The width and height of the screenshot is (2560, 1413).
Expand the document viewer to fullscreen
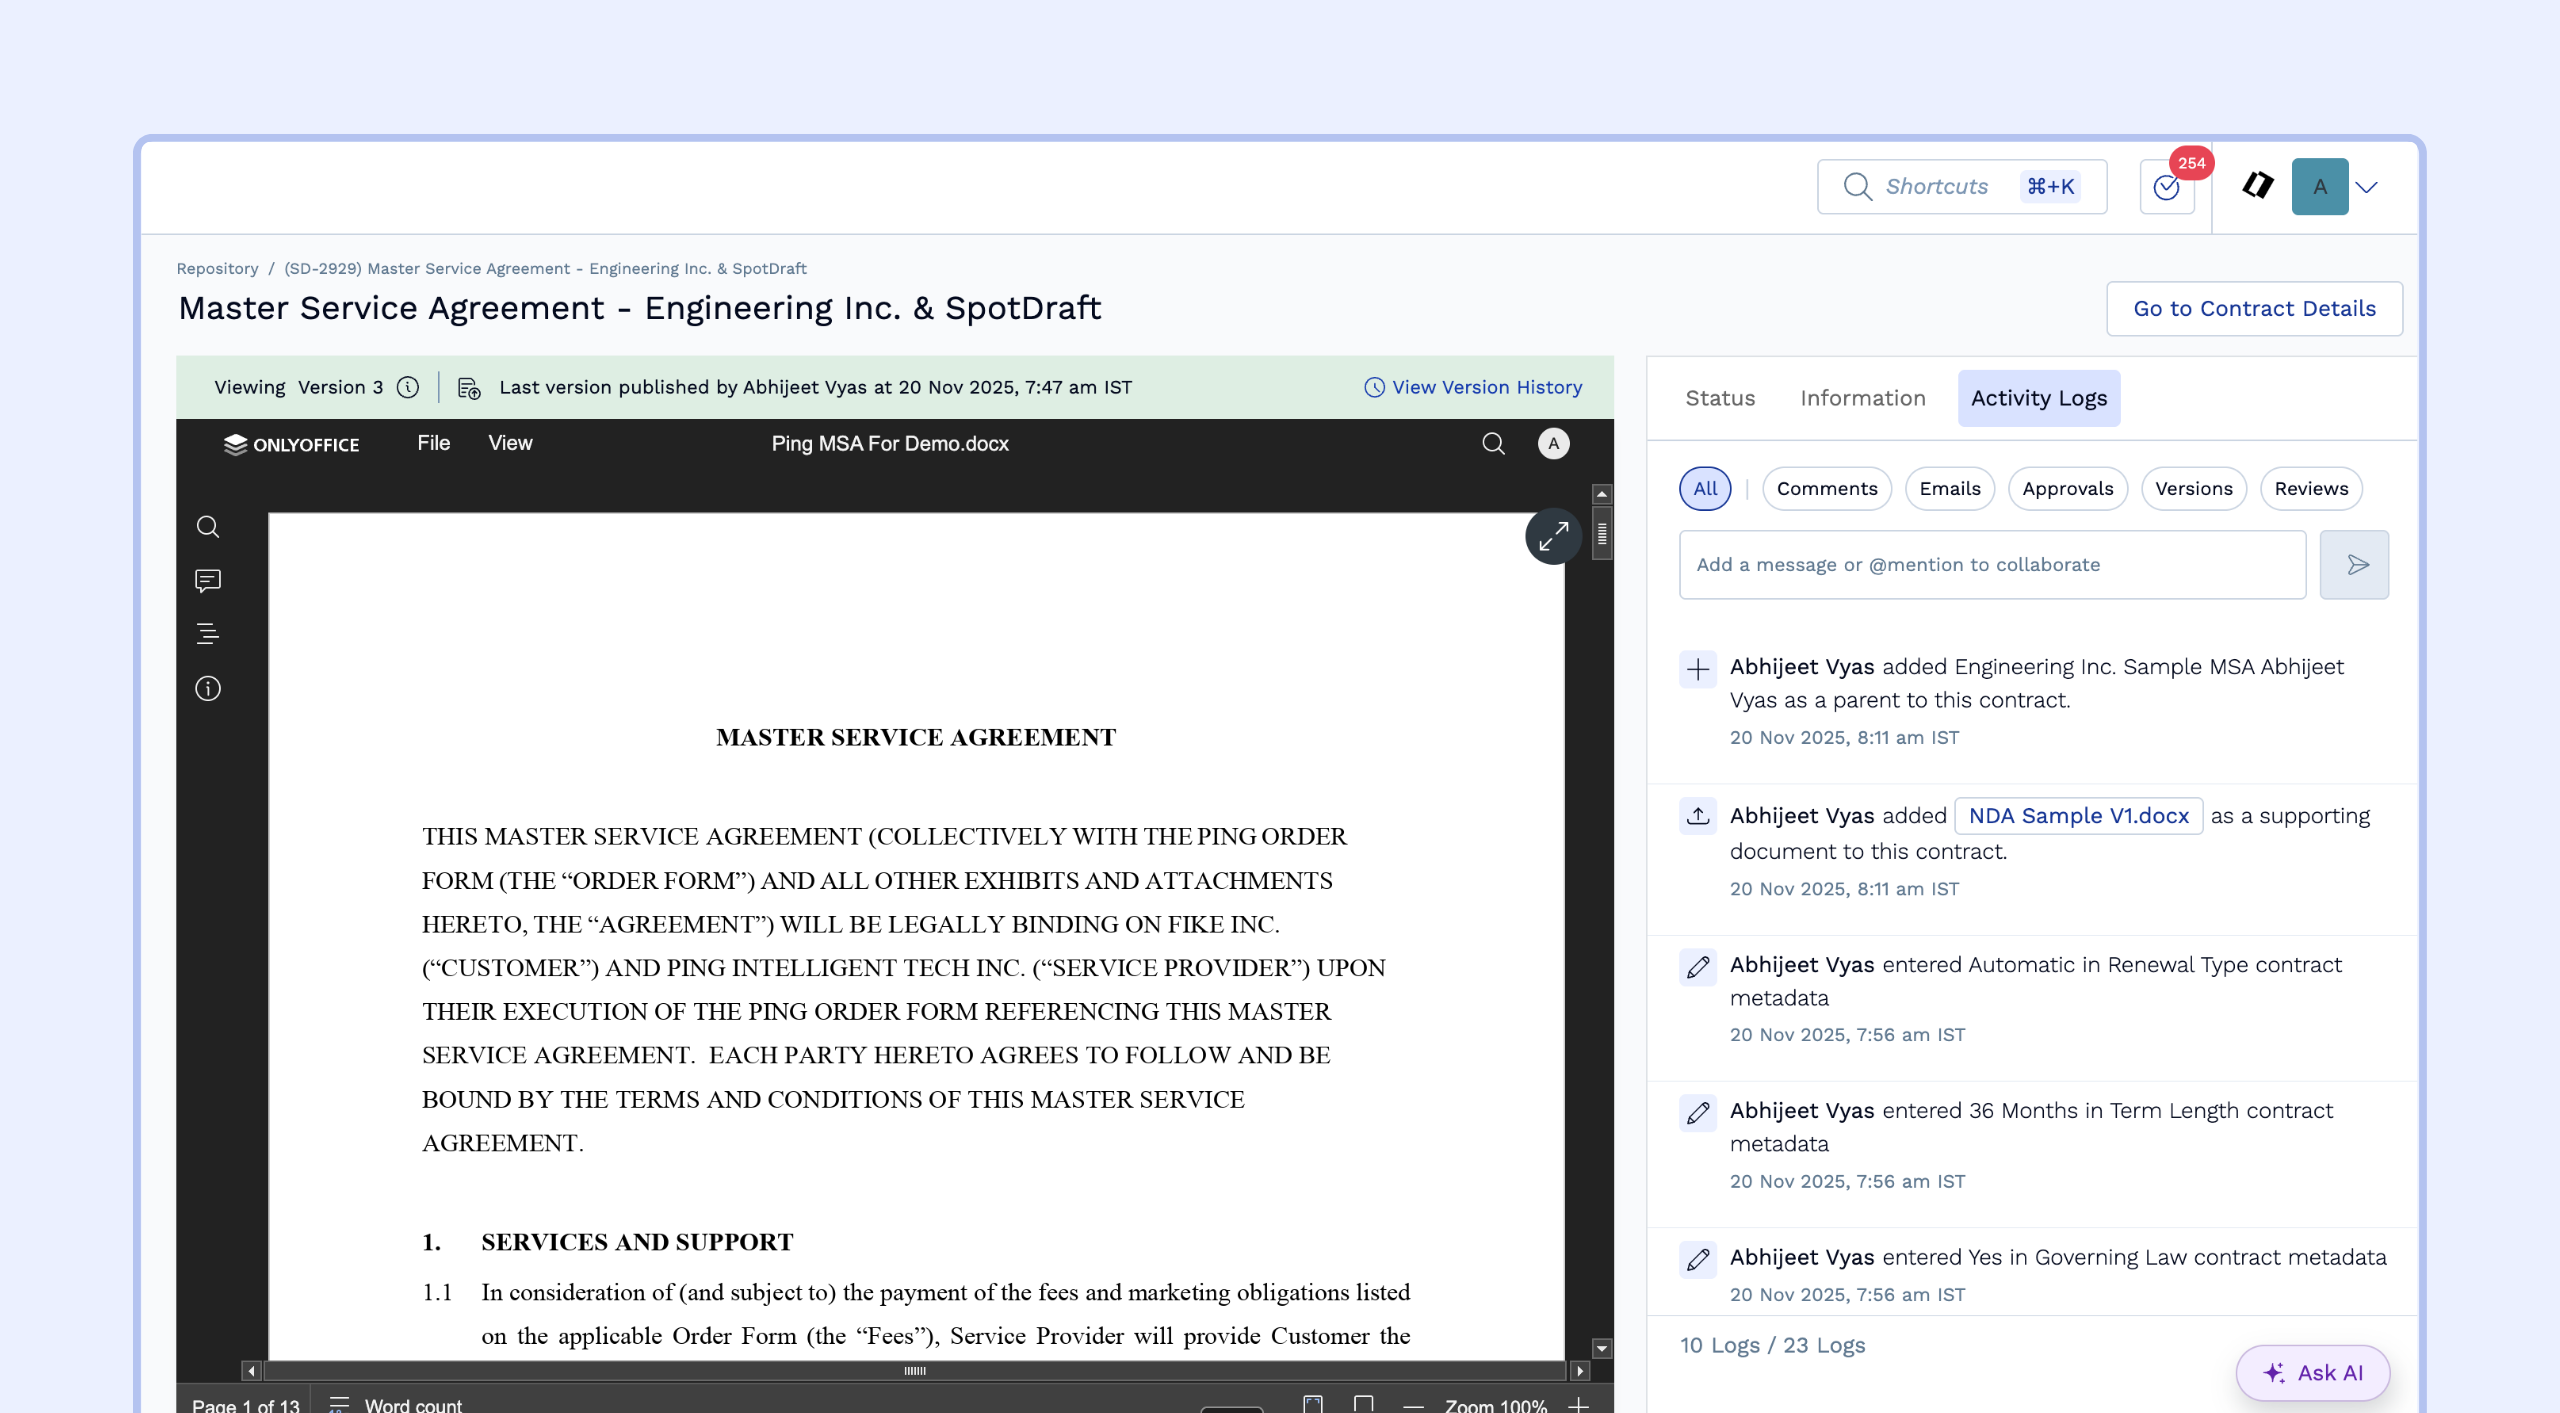(x=1553, y=537)
